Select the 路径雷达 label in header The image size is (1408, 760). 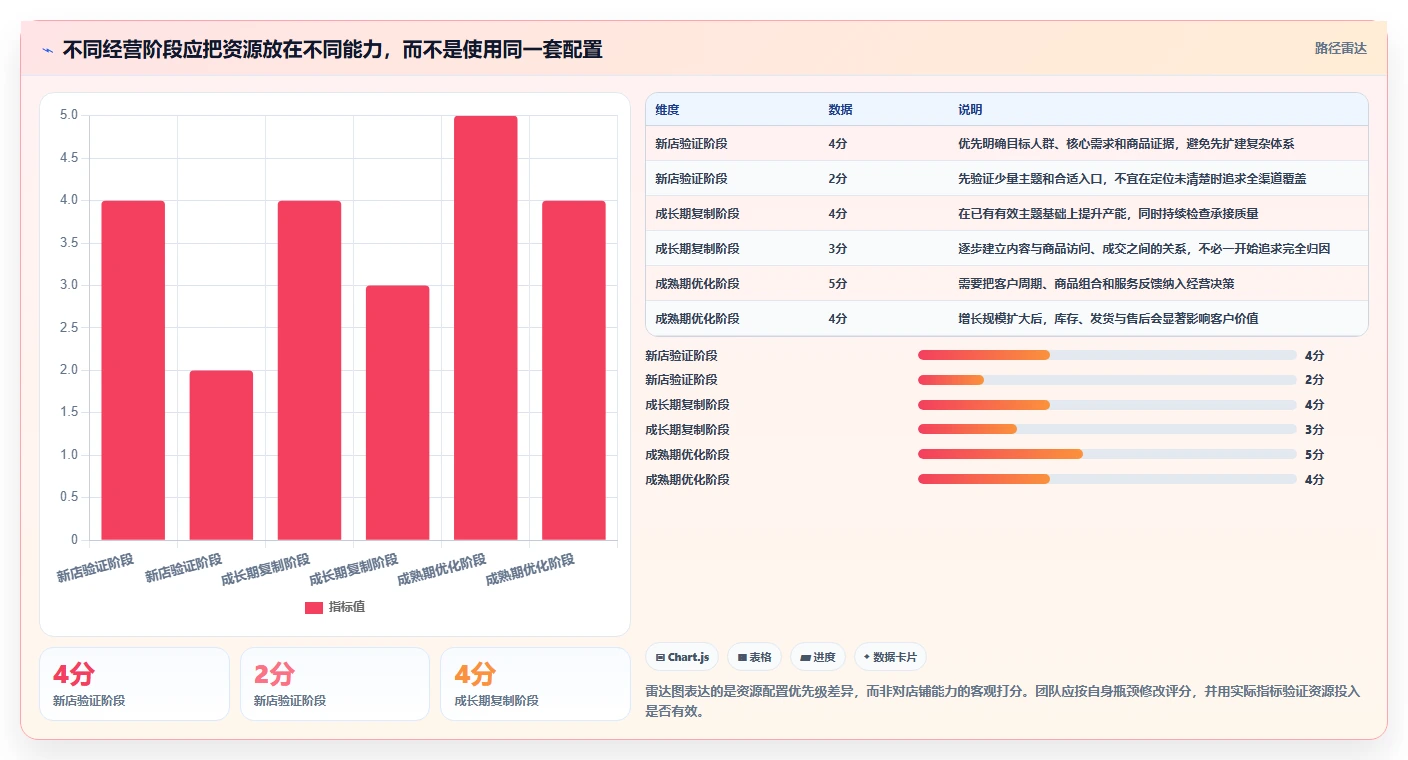pyautogui.click(x=1341, y=48)
